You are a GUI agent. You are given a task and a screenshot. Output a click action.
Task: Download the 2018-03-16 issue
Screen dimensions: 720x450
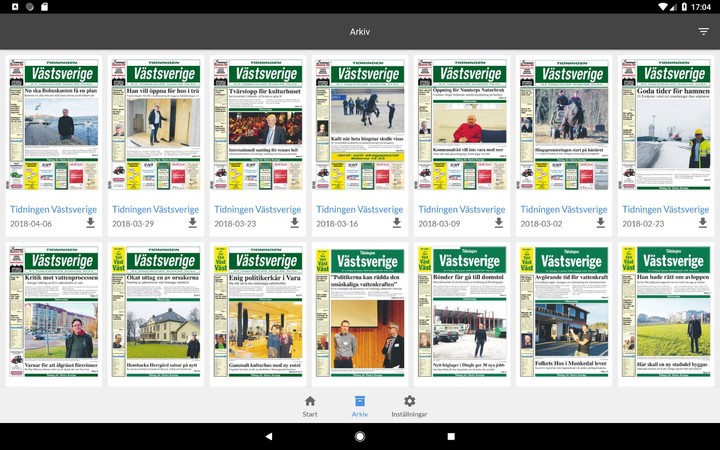pyautogui.click(x=397, y=223)
